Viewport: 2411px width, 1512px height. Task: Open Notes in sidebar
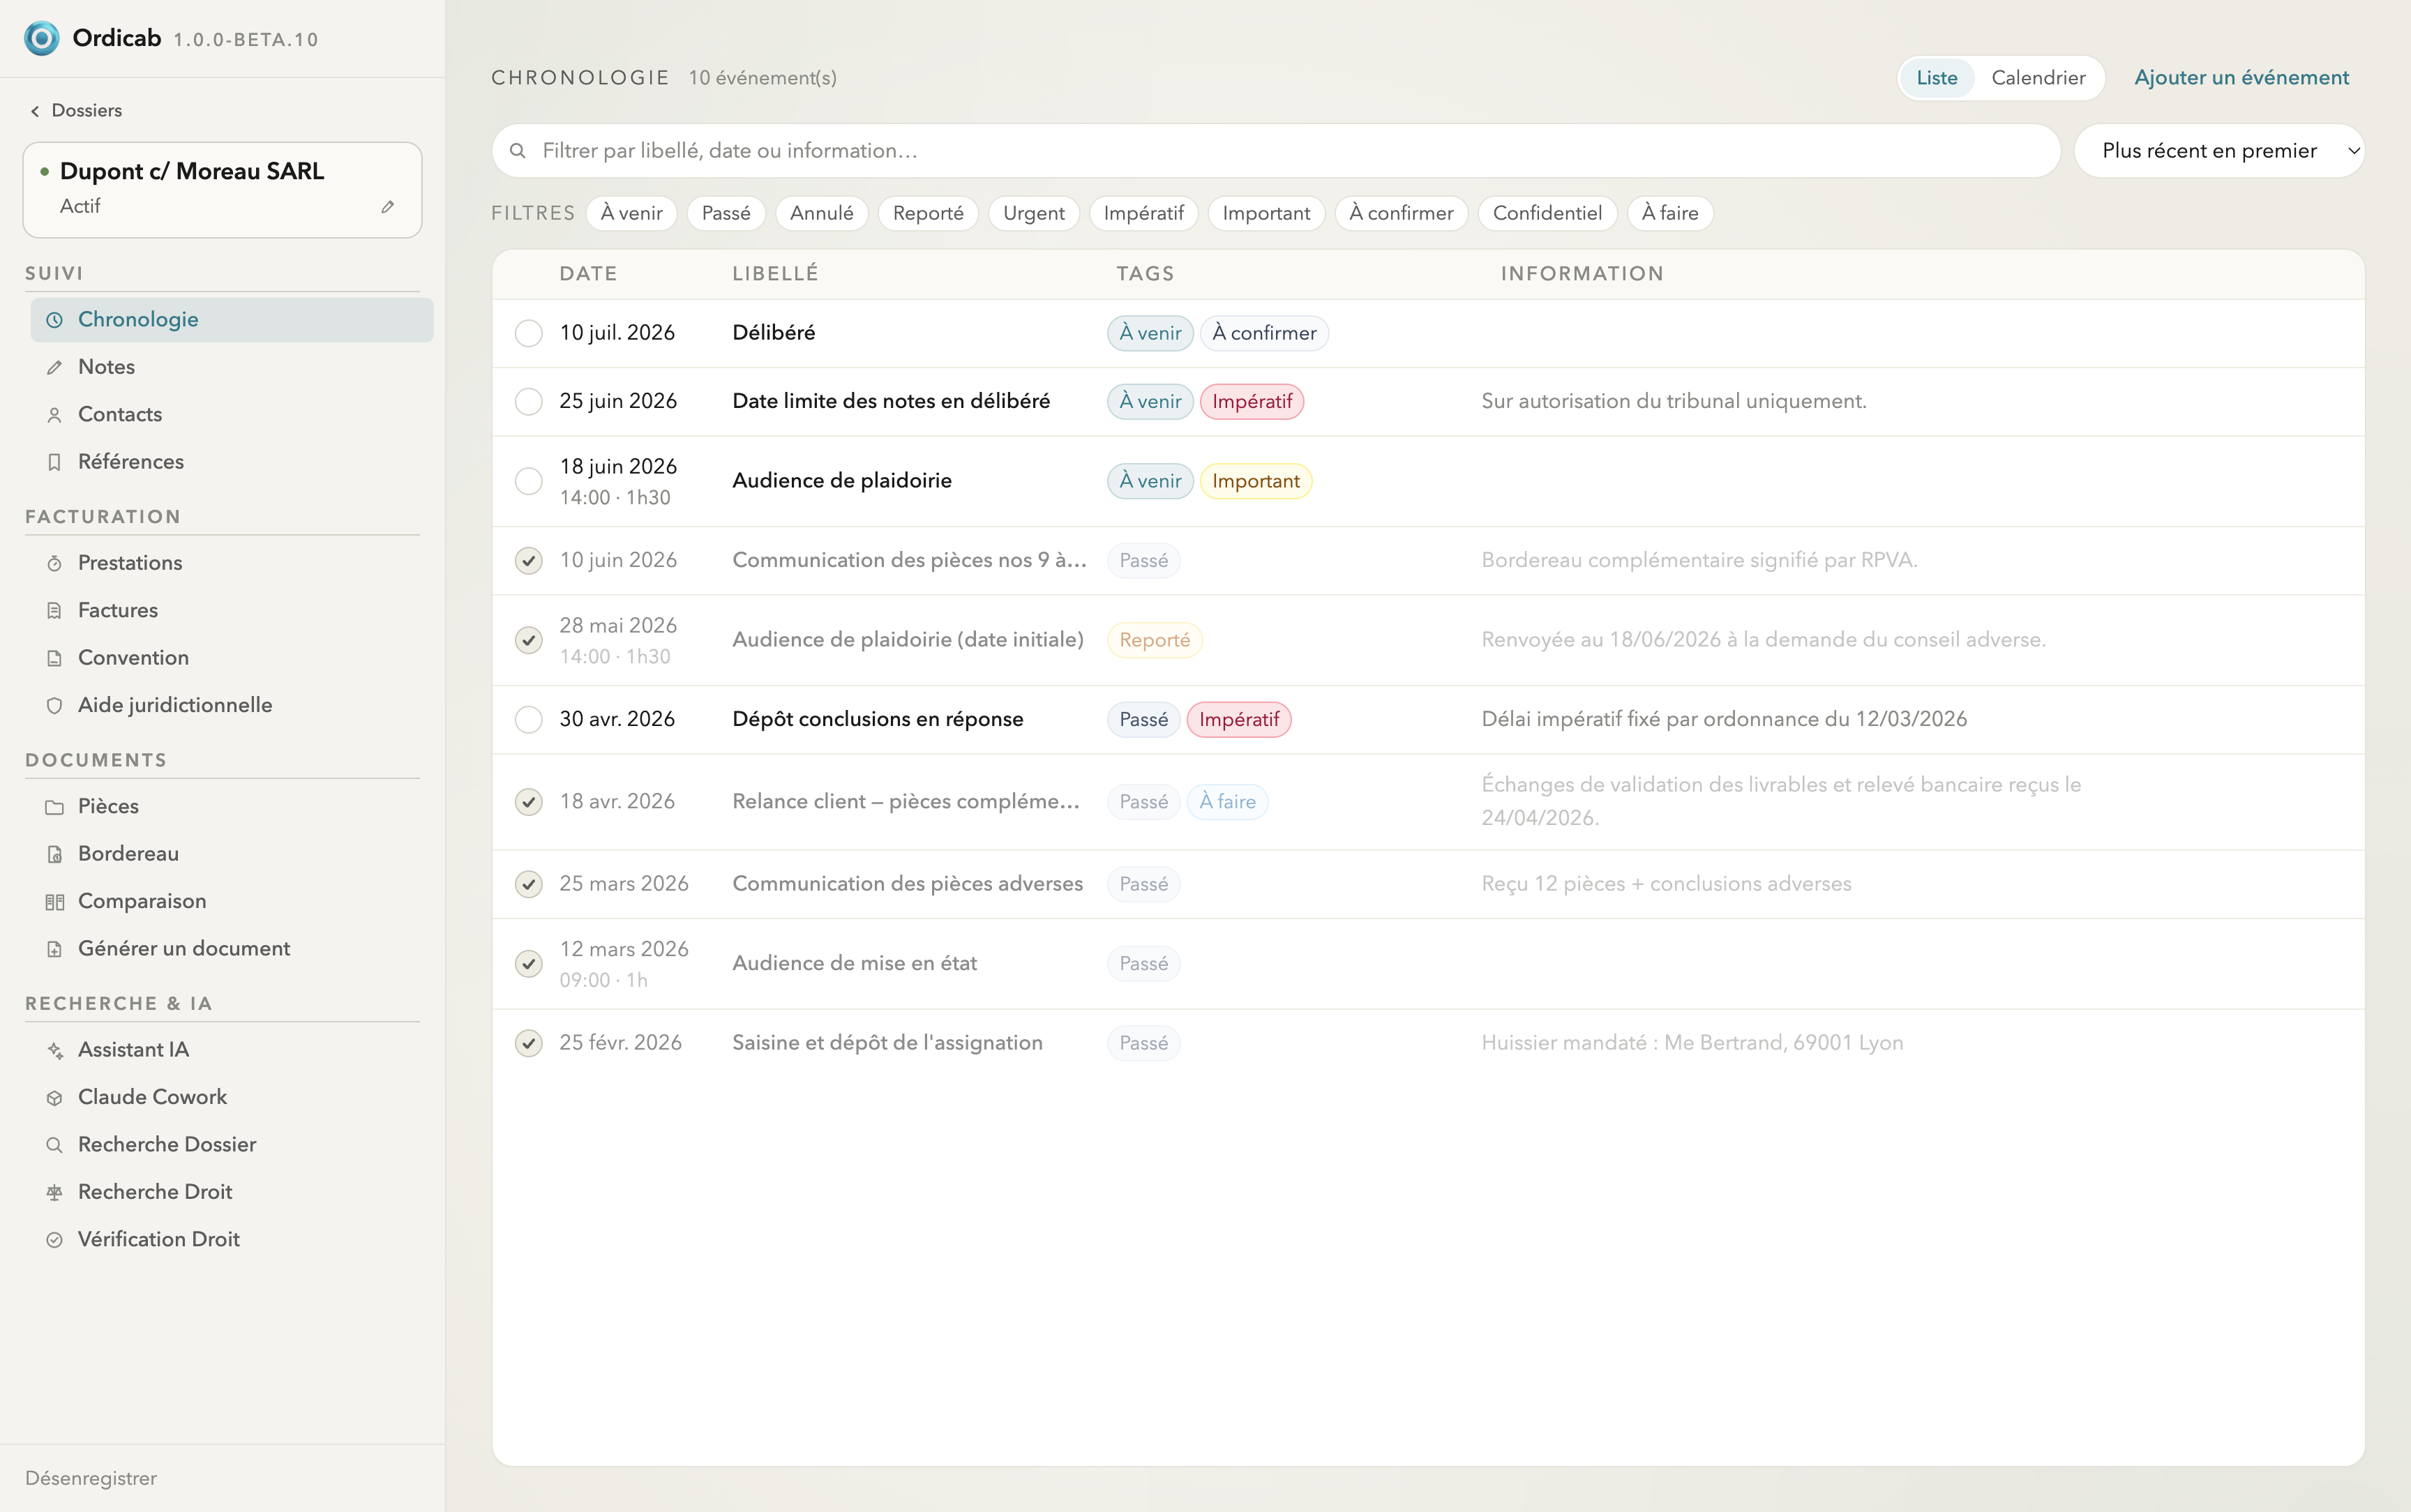(232, 367)
